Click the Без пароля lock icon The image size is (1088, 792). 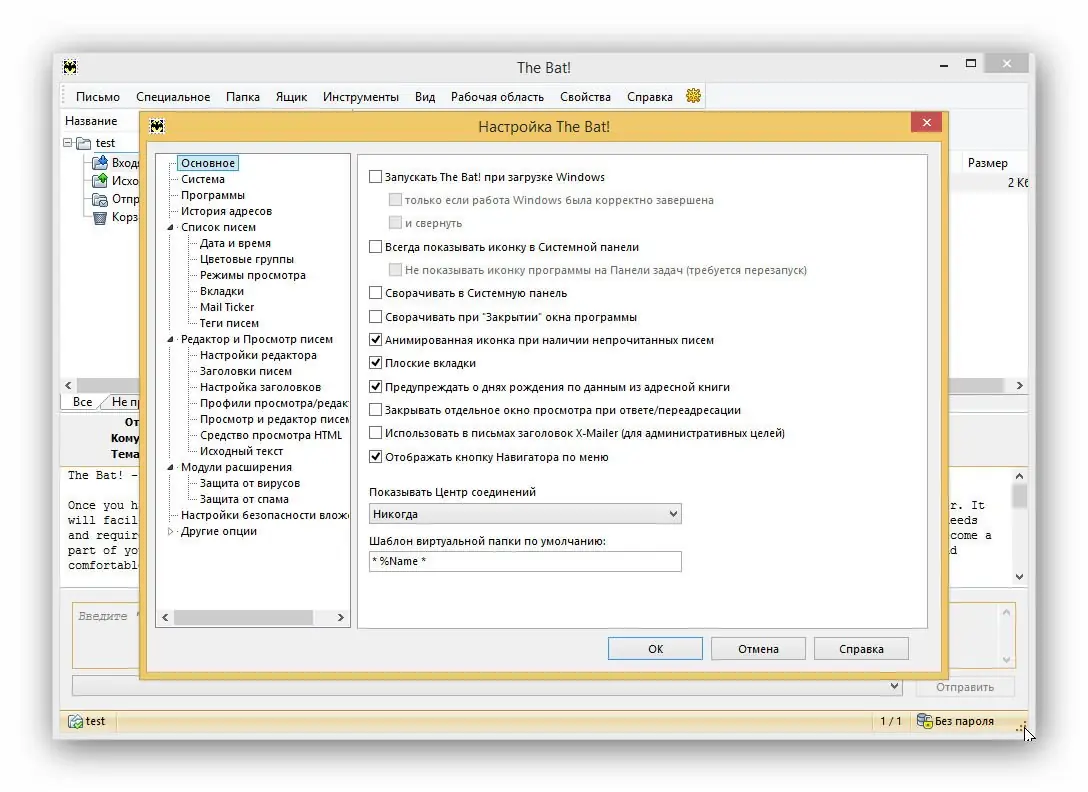tap(924, 721)
